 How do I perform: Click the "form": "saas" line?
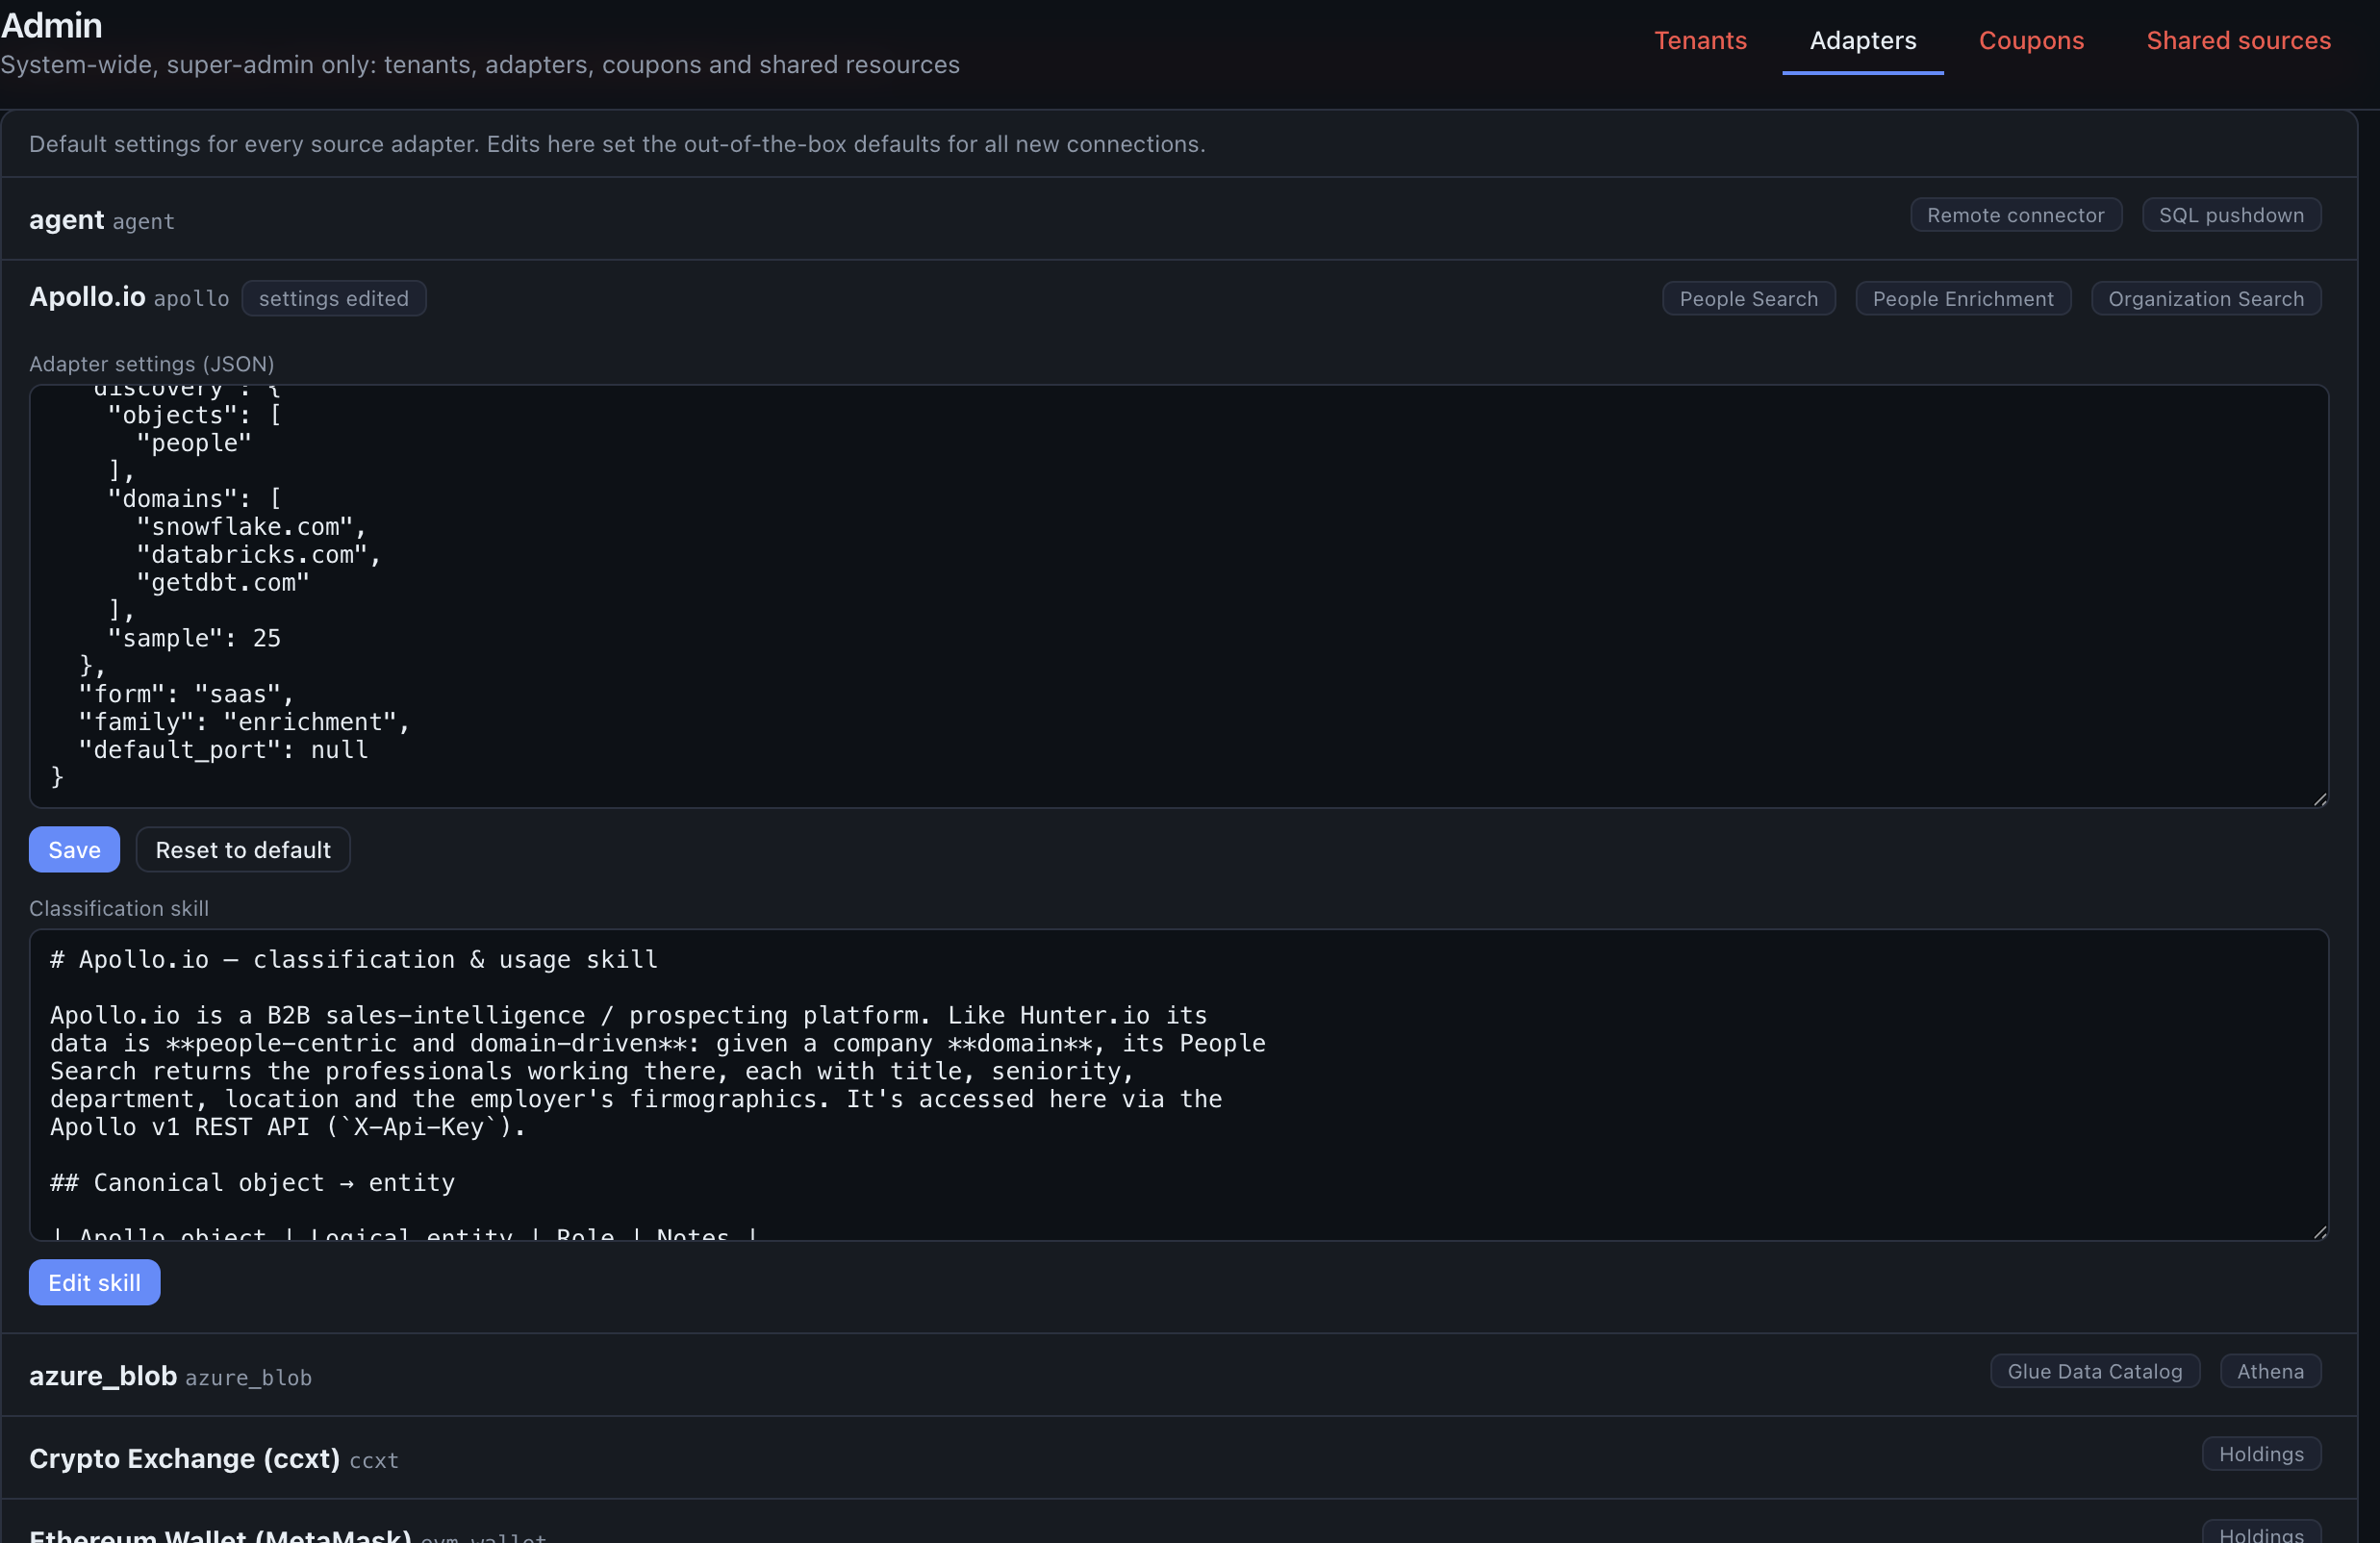186,694
